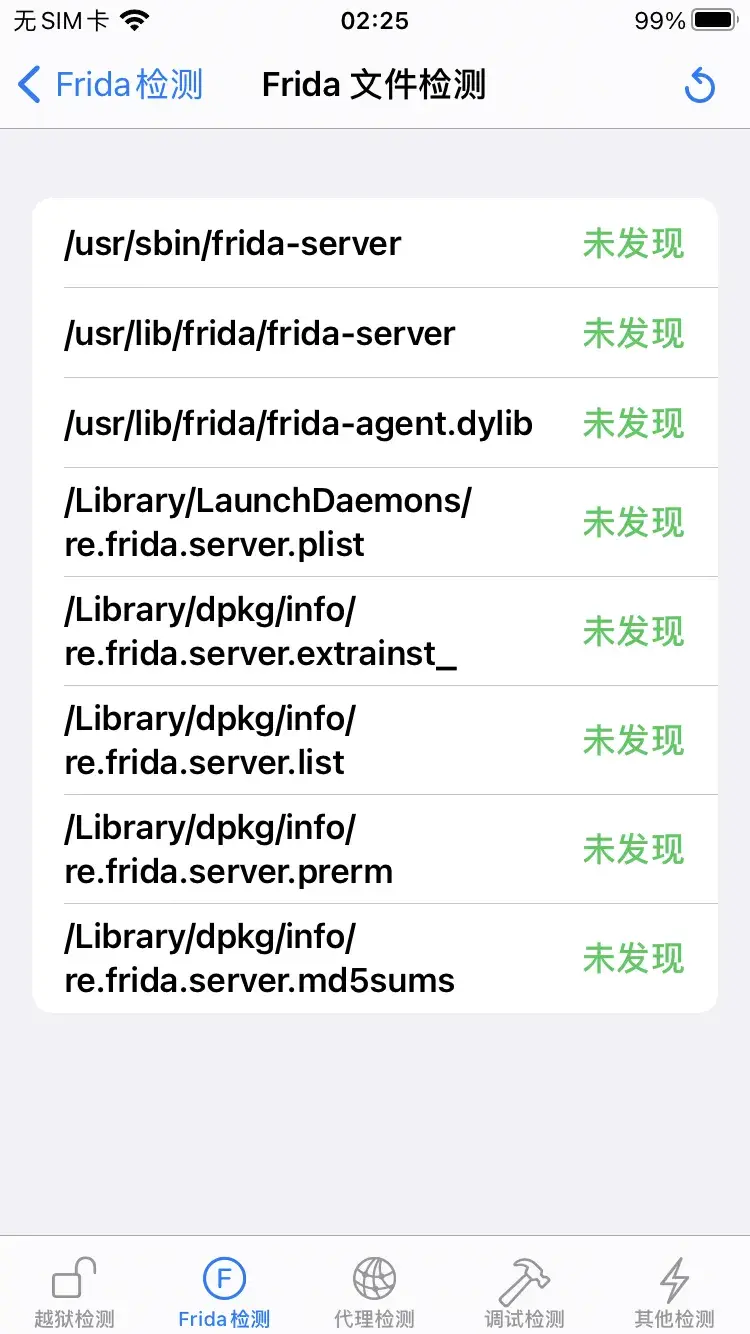Select the re.frida.server.extrainst_ row
This screenshot has width=750, height=1334.
(375, 631)
